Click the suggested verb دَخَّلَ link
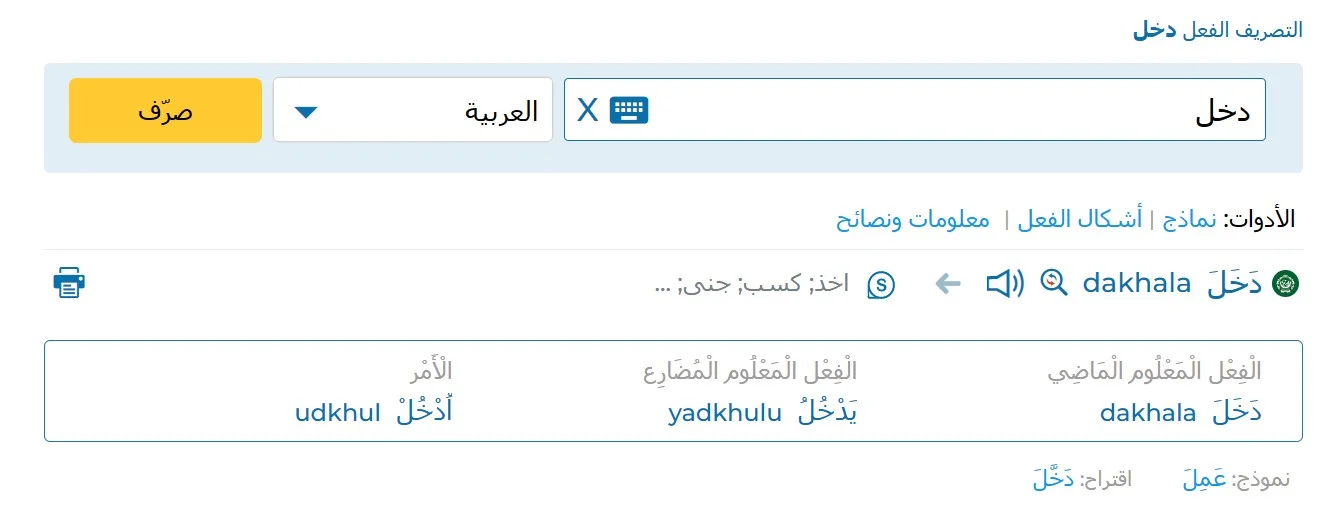Viewport: 1321px width, 507px height. point(1053,479)
